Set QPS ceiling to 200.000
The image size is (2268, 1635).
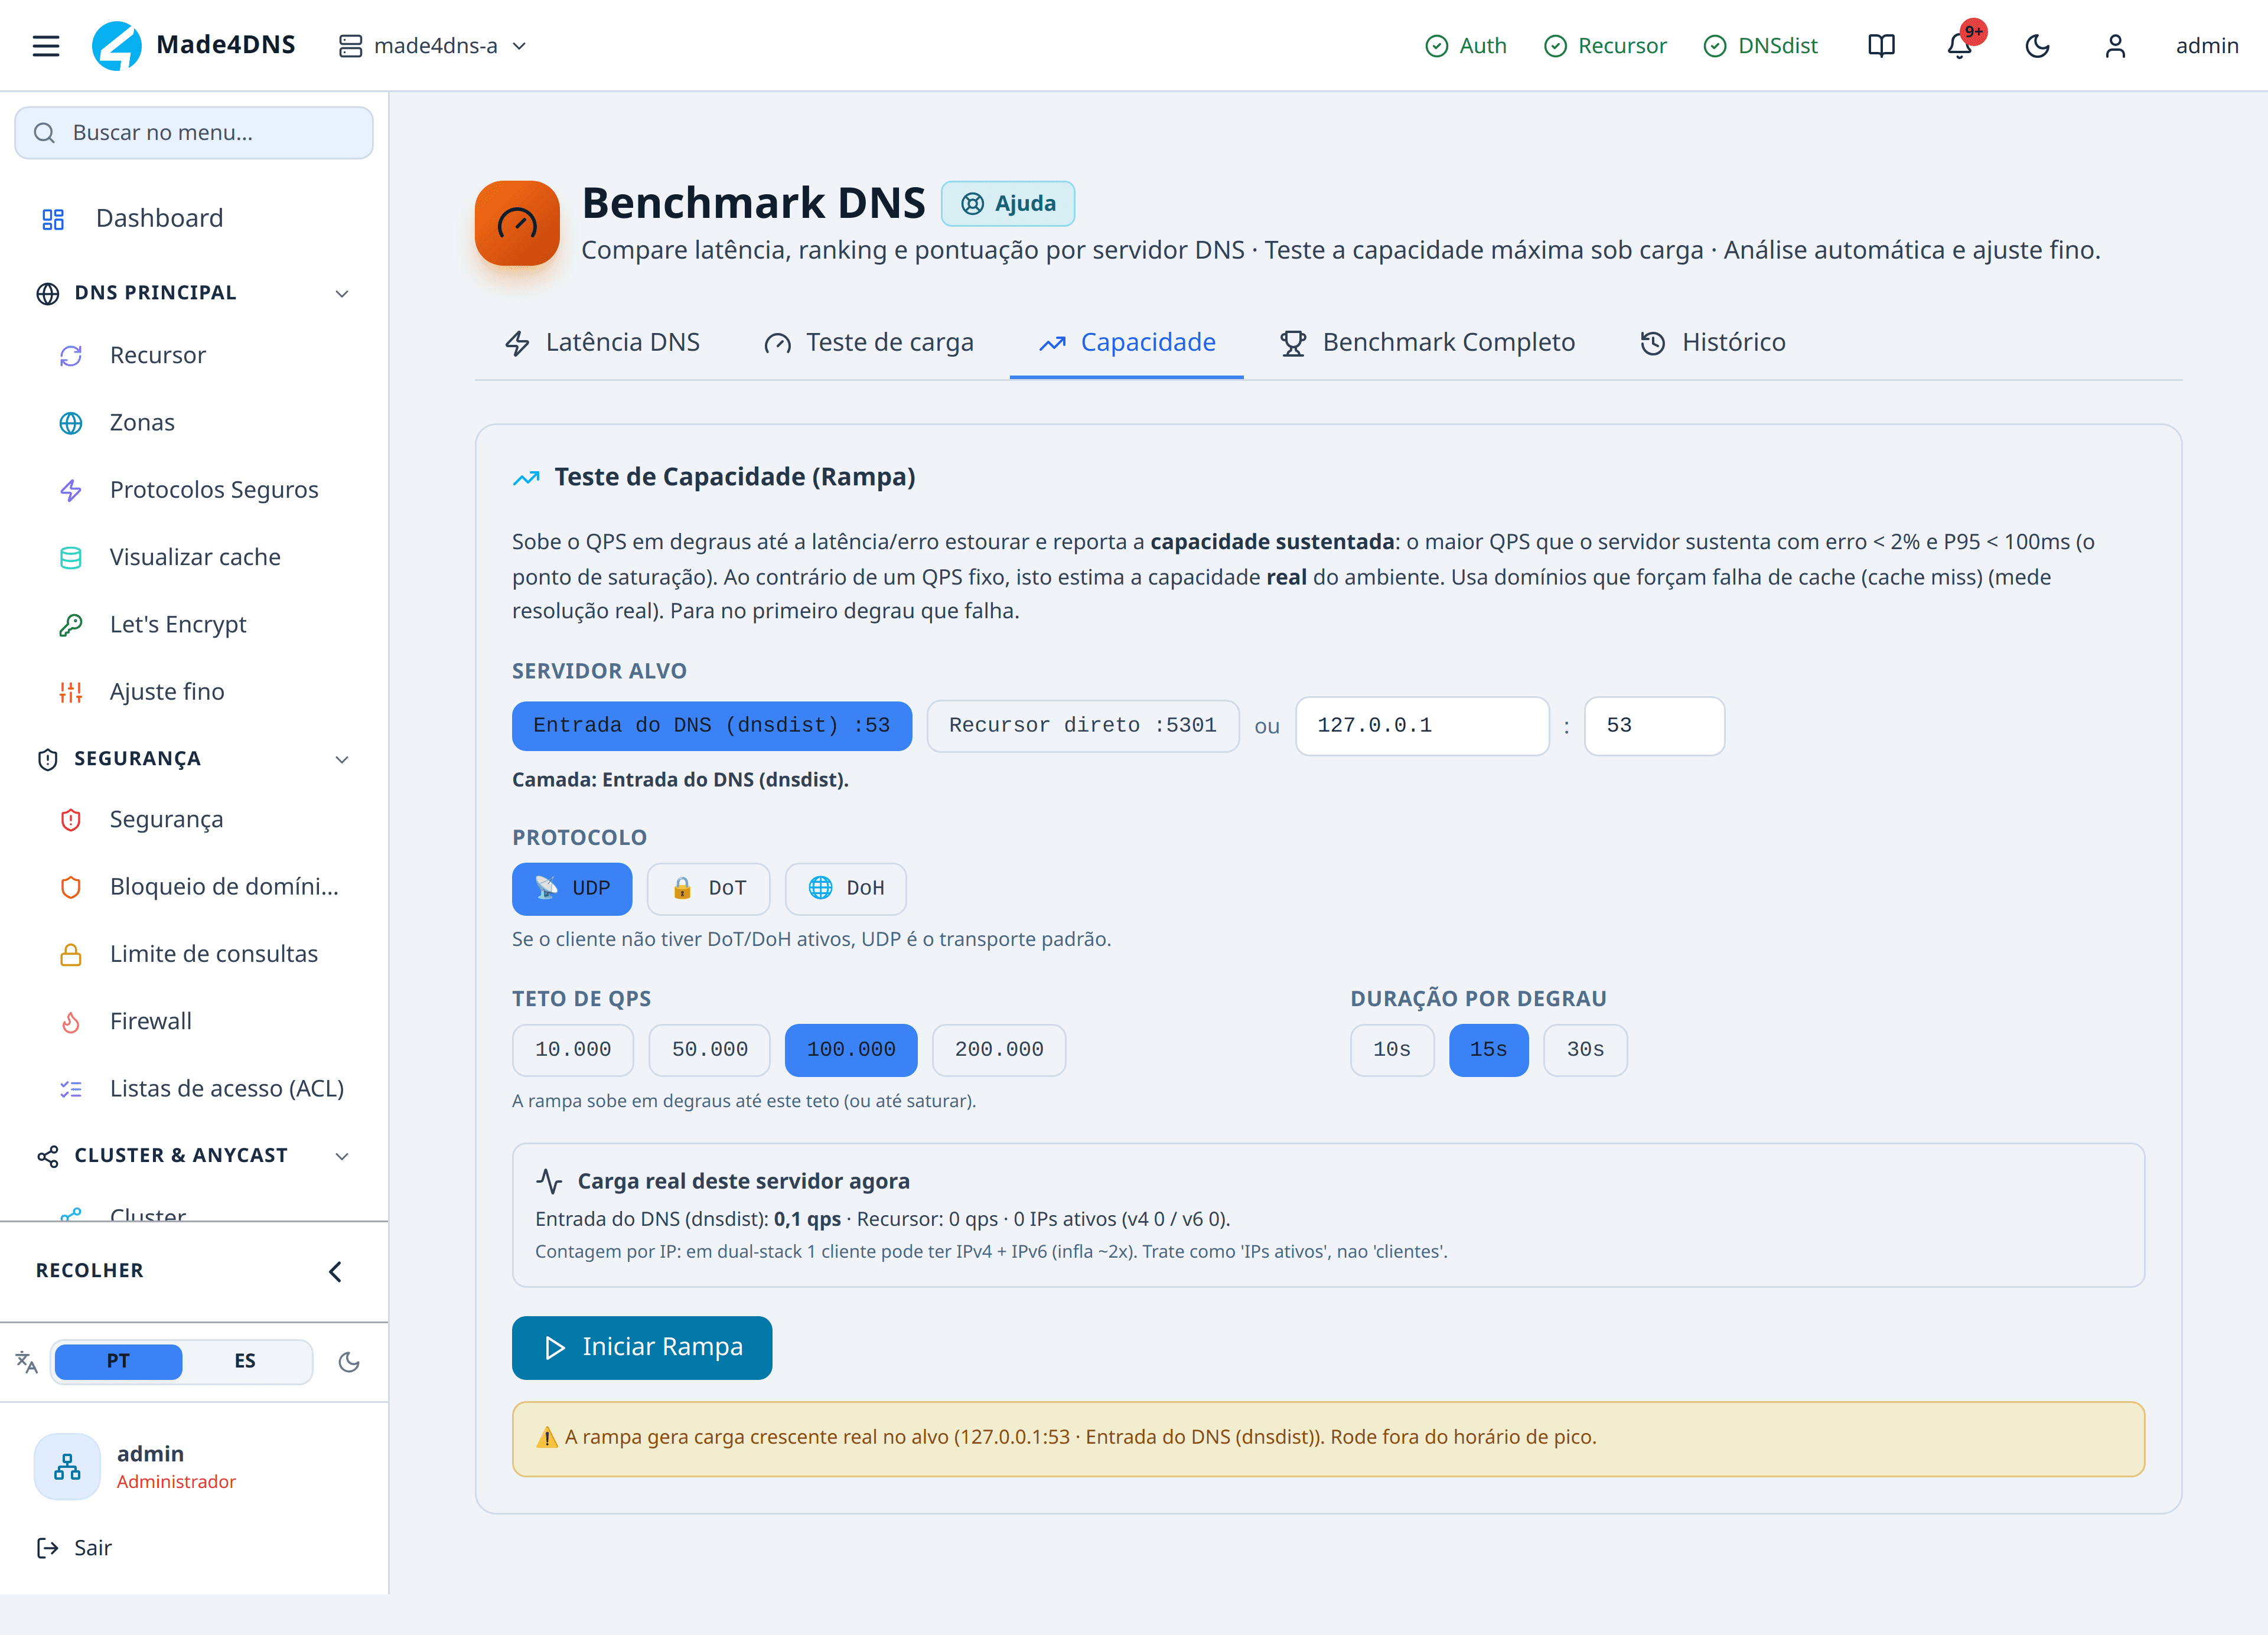999,1050
